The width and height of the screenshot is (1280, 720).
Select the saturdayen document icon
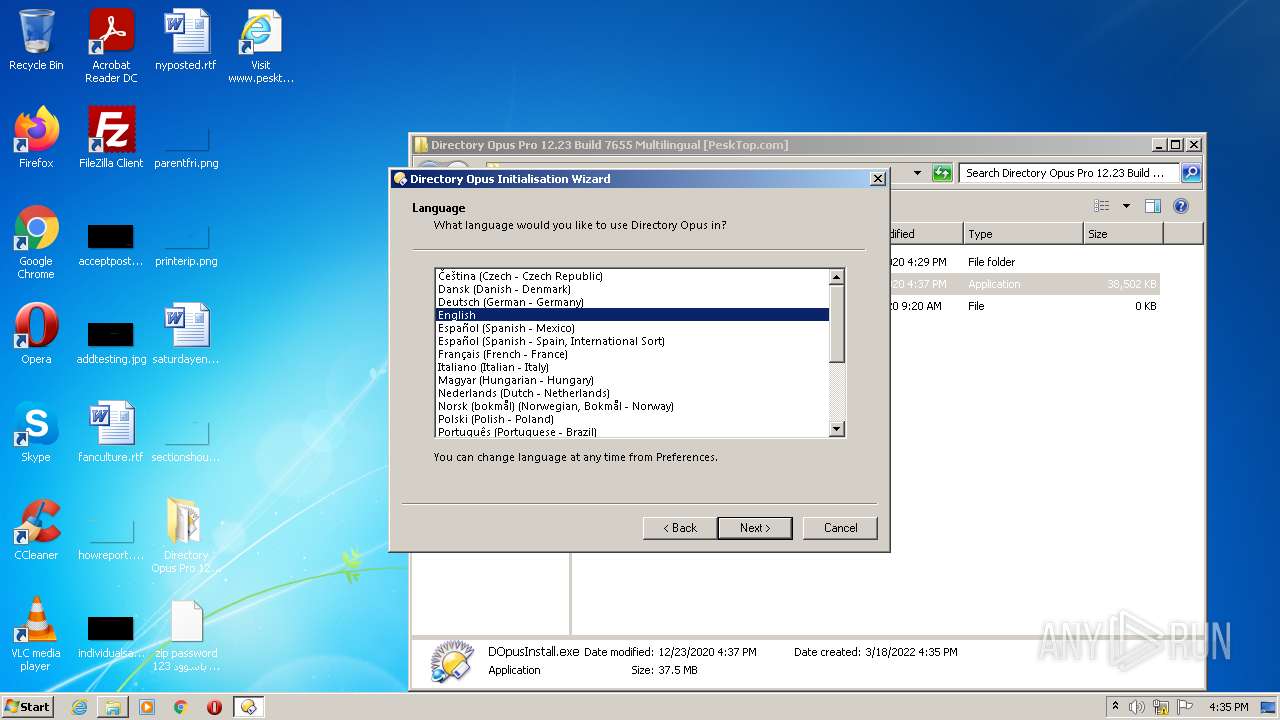(186, 334)
